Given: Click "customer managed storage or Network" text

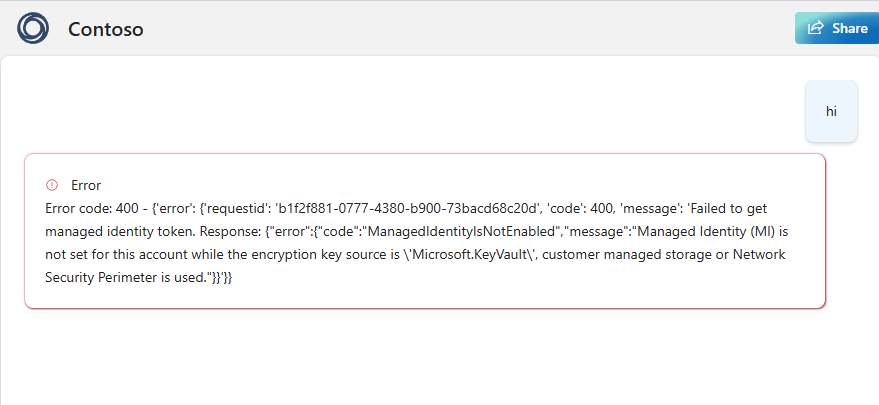Looking at the screenshot, I should 664,255.
